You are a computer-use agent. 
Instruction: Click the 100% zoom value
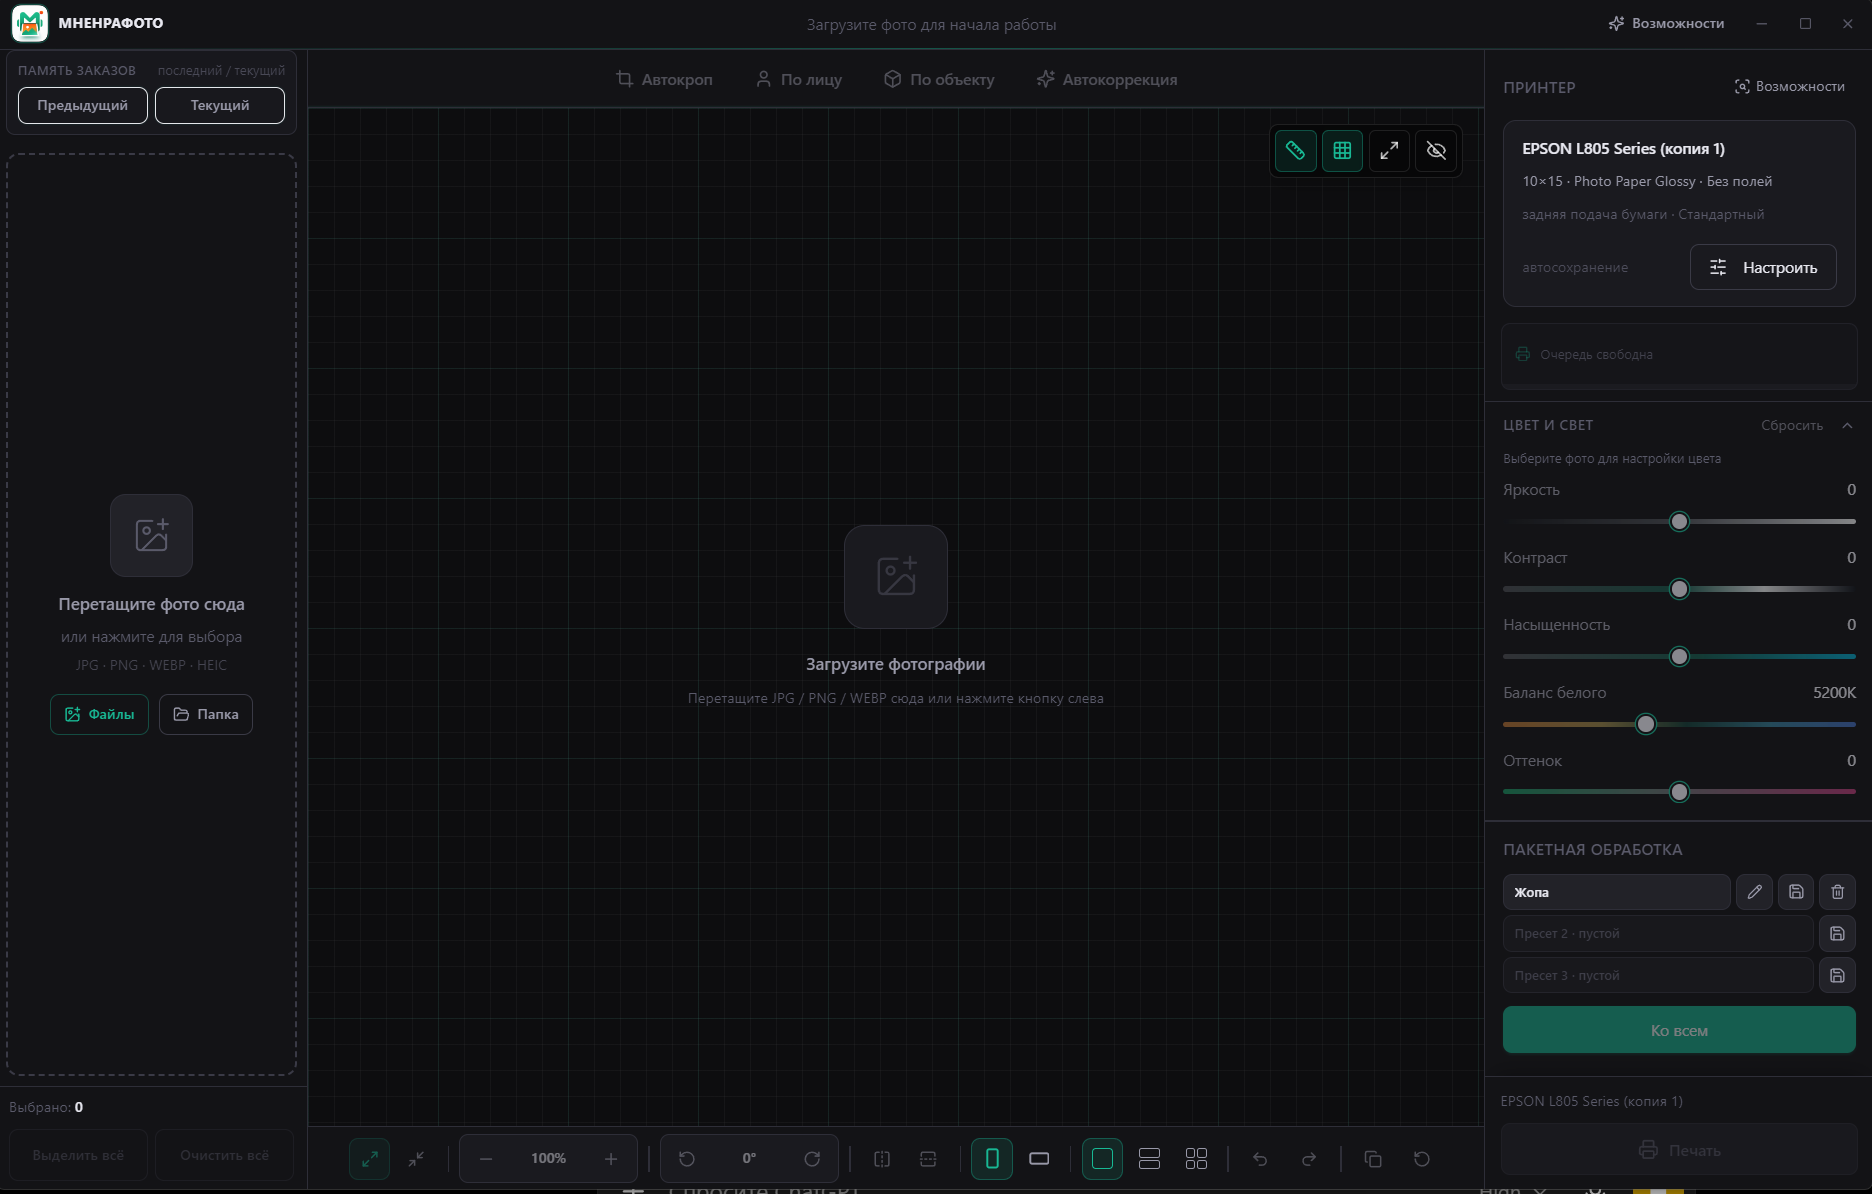(x=548, y=1158)
